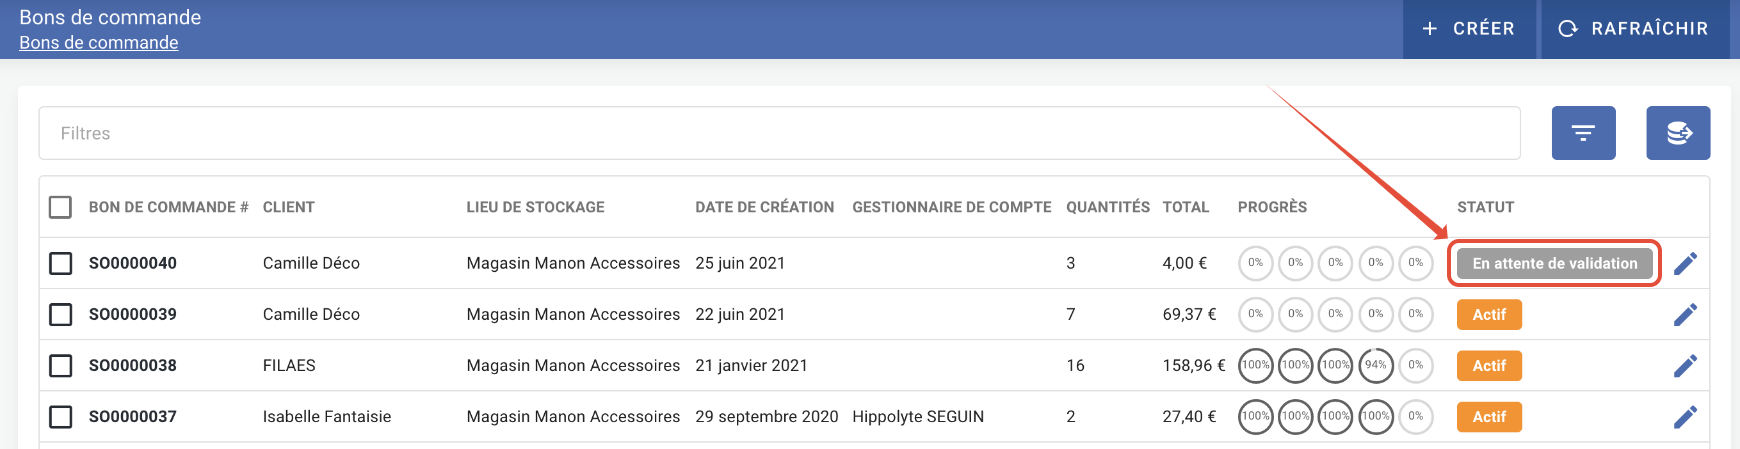The image size is (1740, 449).
Task: Sort by the Total column header
Action: click(1185, 207)
